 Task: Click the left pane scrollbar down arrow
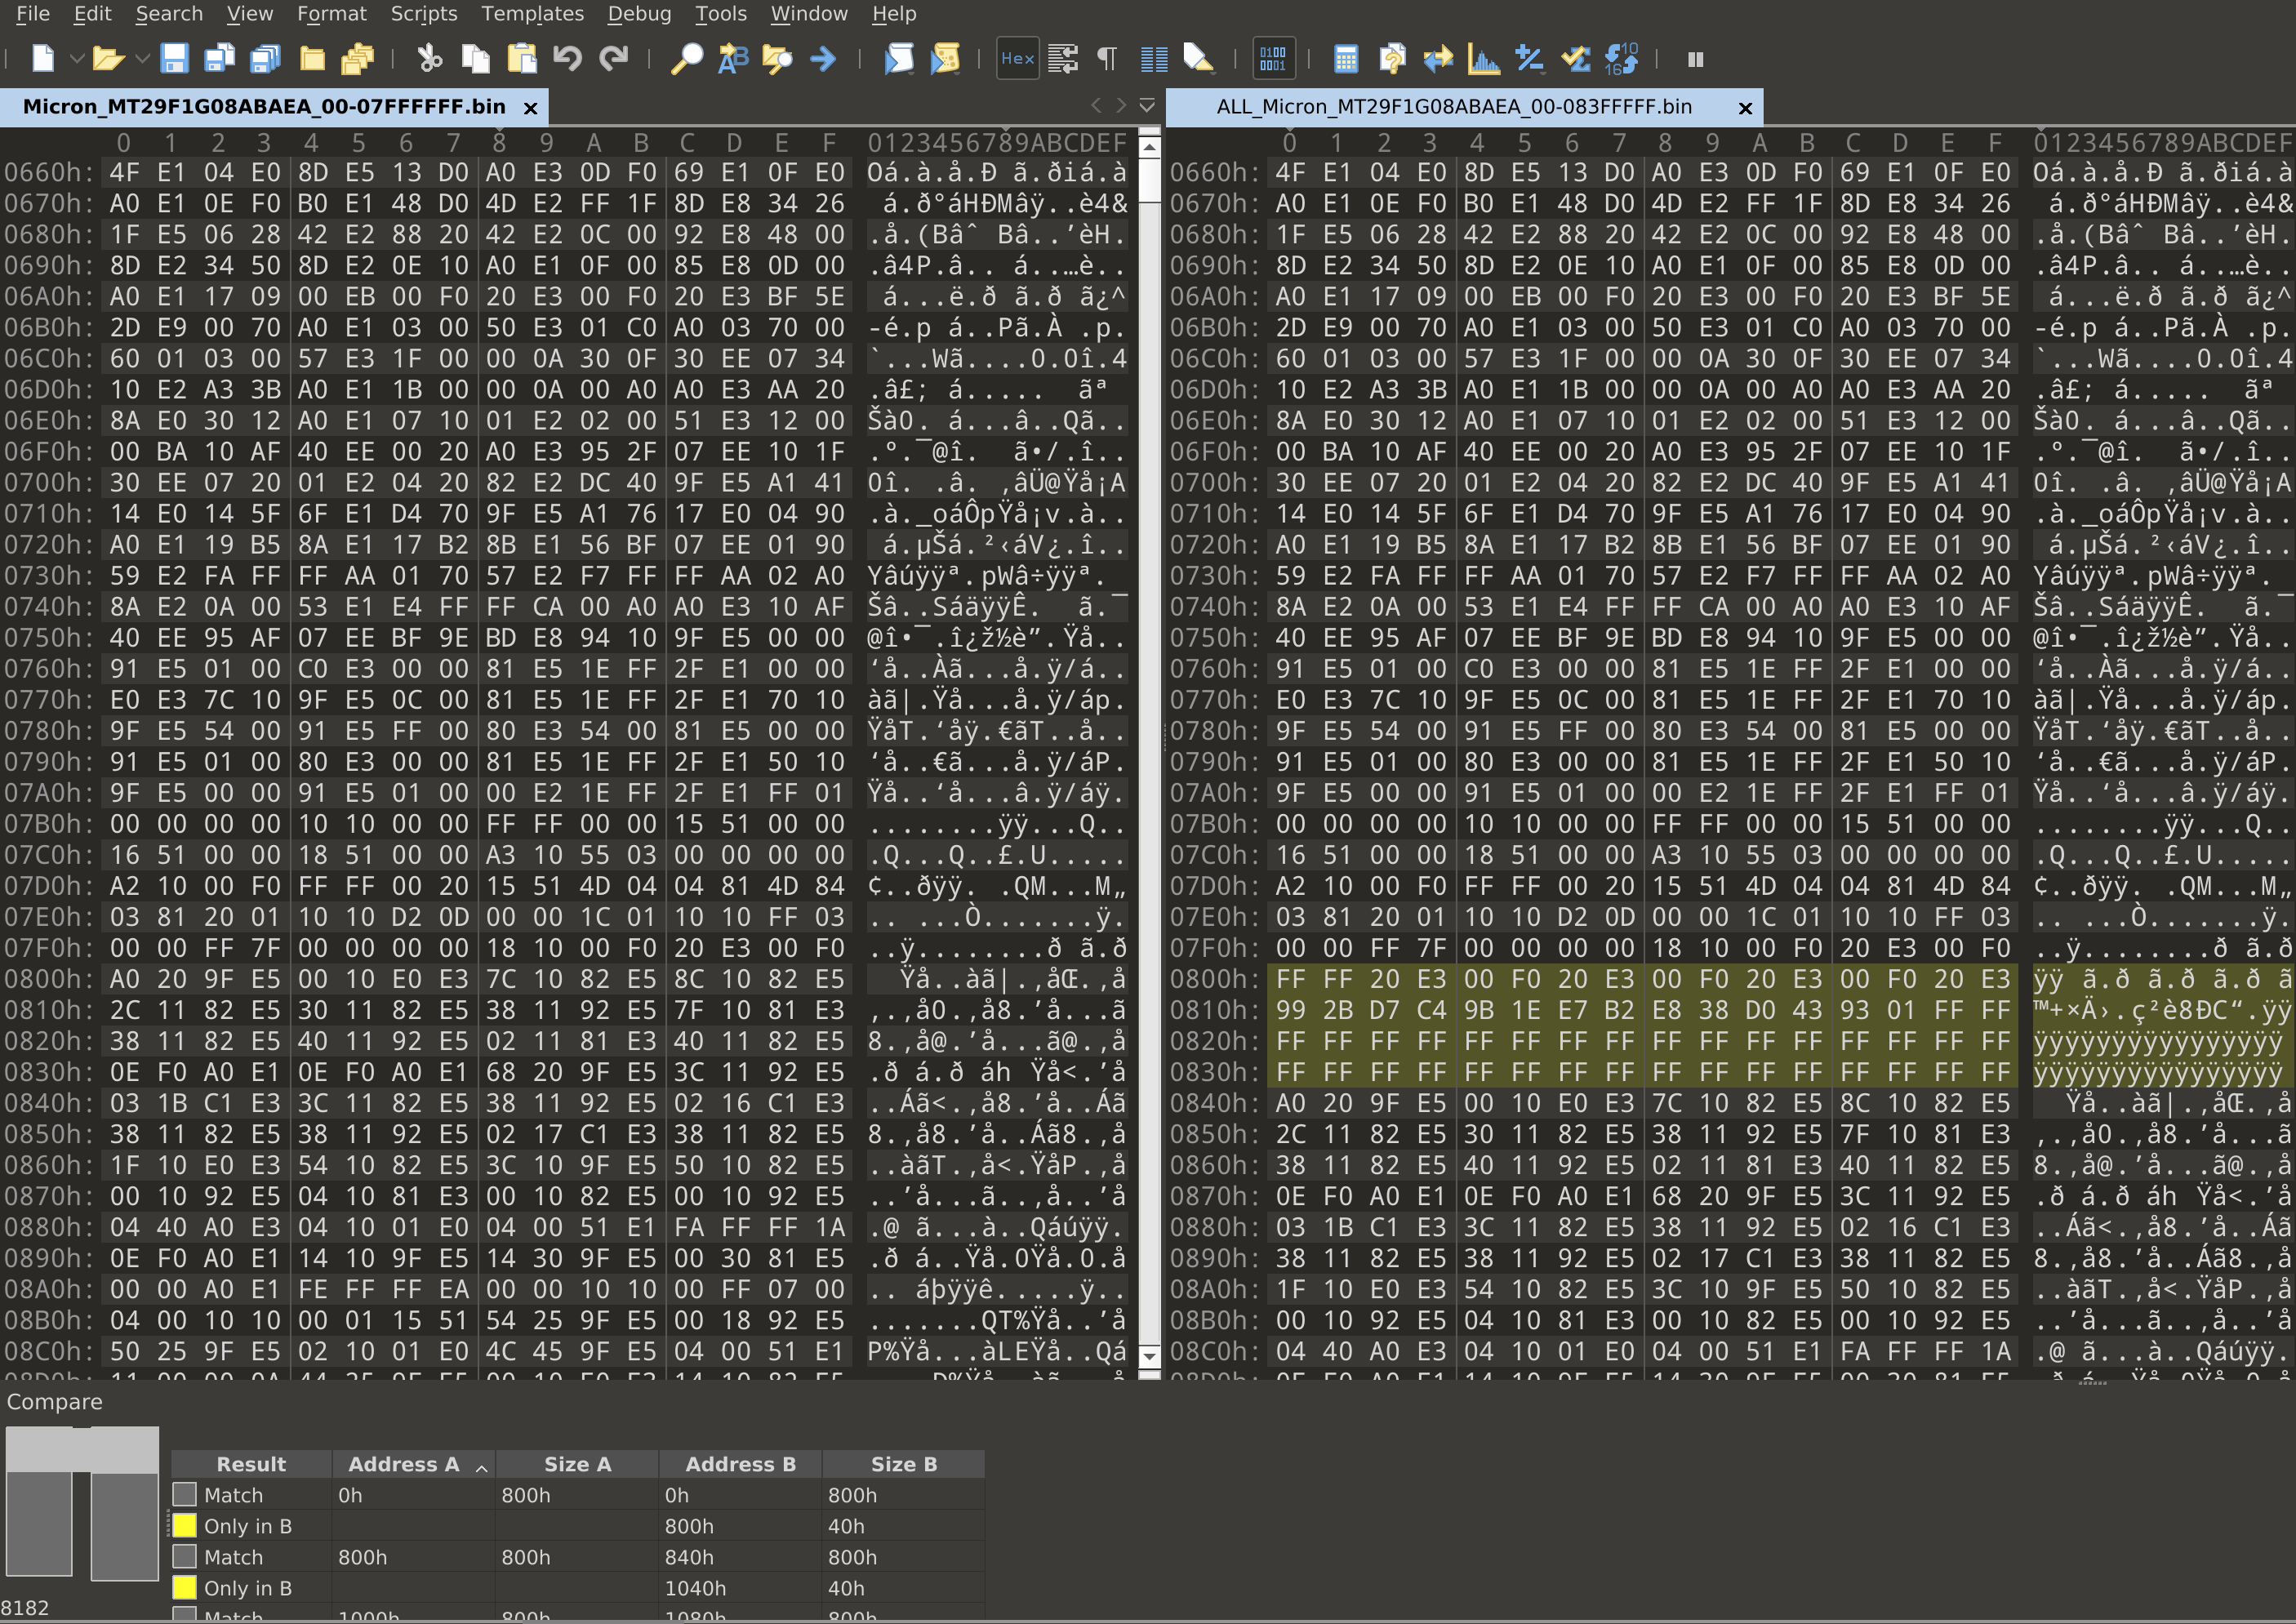click(x=1150, y=1356)
